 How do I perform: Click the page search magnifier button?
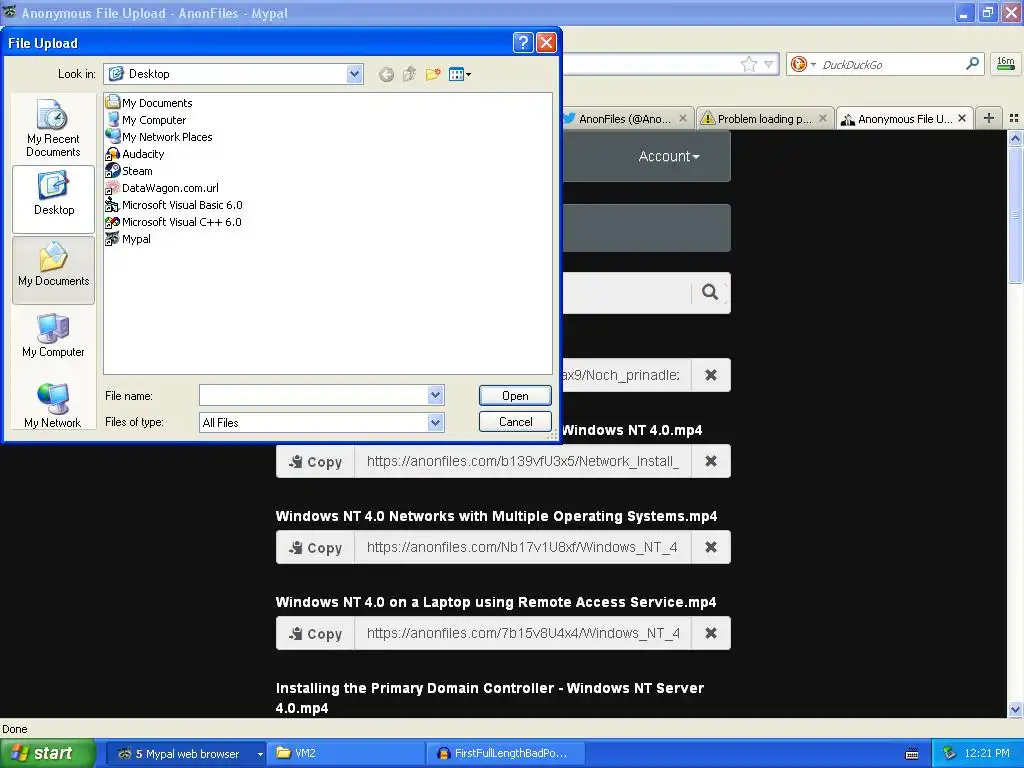(710, 292)
